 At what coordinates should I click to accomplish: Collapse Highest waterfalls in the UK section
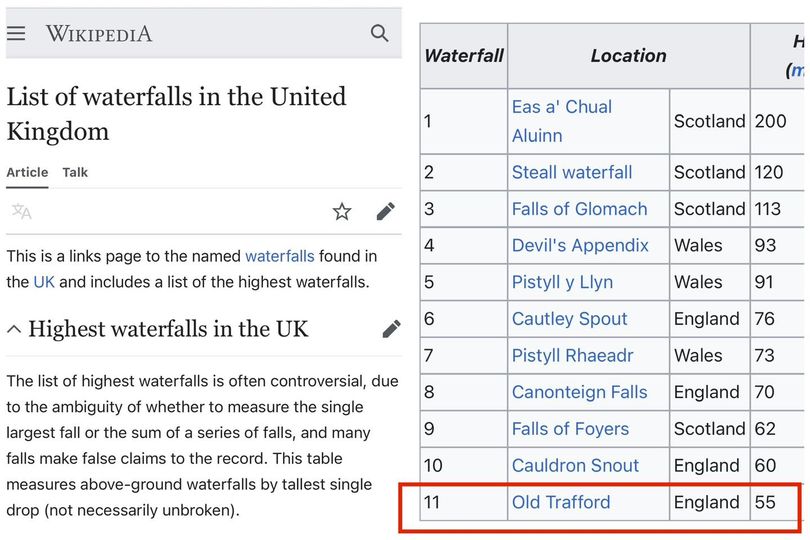tap(14, 329)
